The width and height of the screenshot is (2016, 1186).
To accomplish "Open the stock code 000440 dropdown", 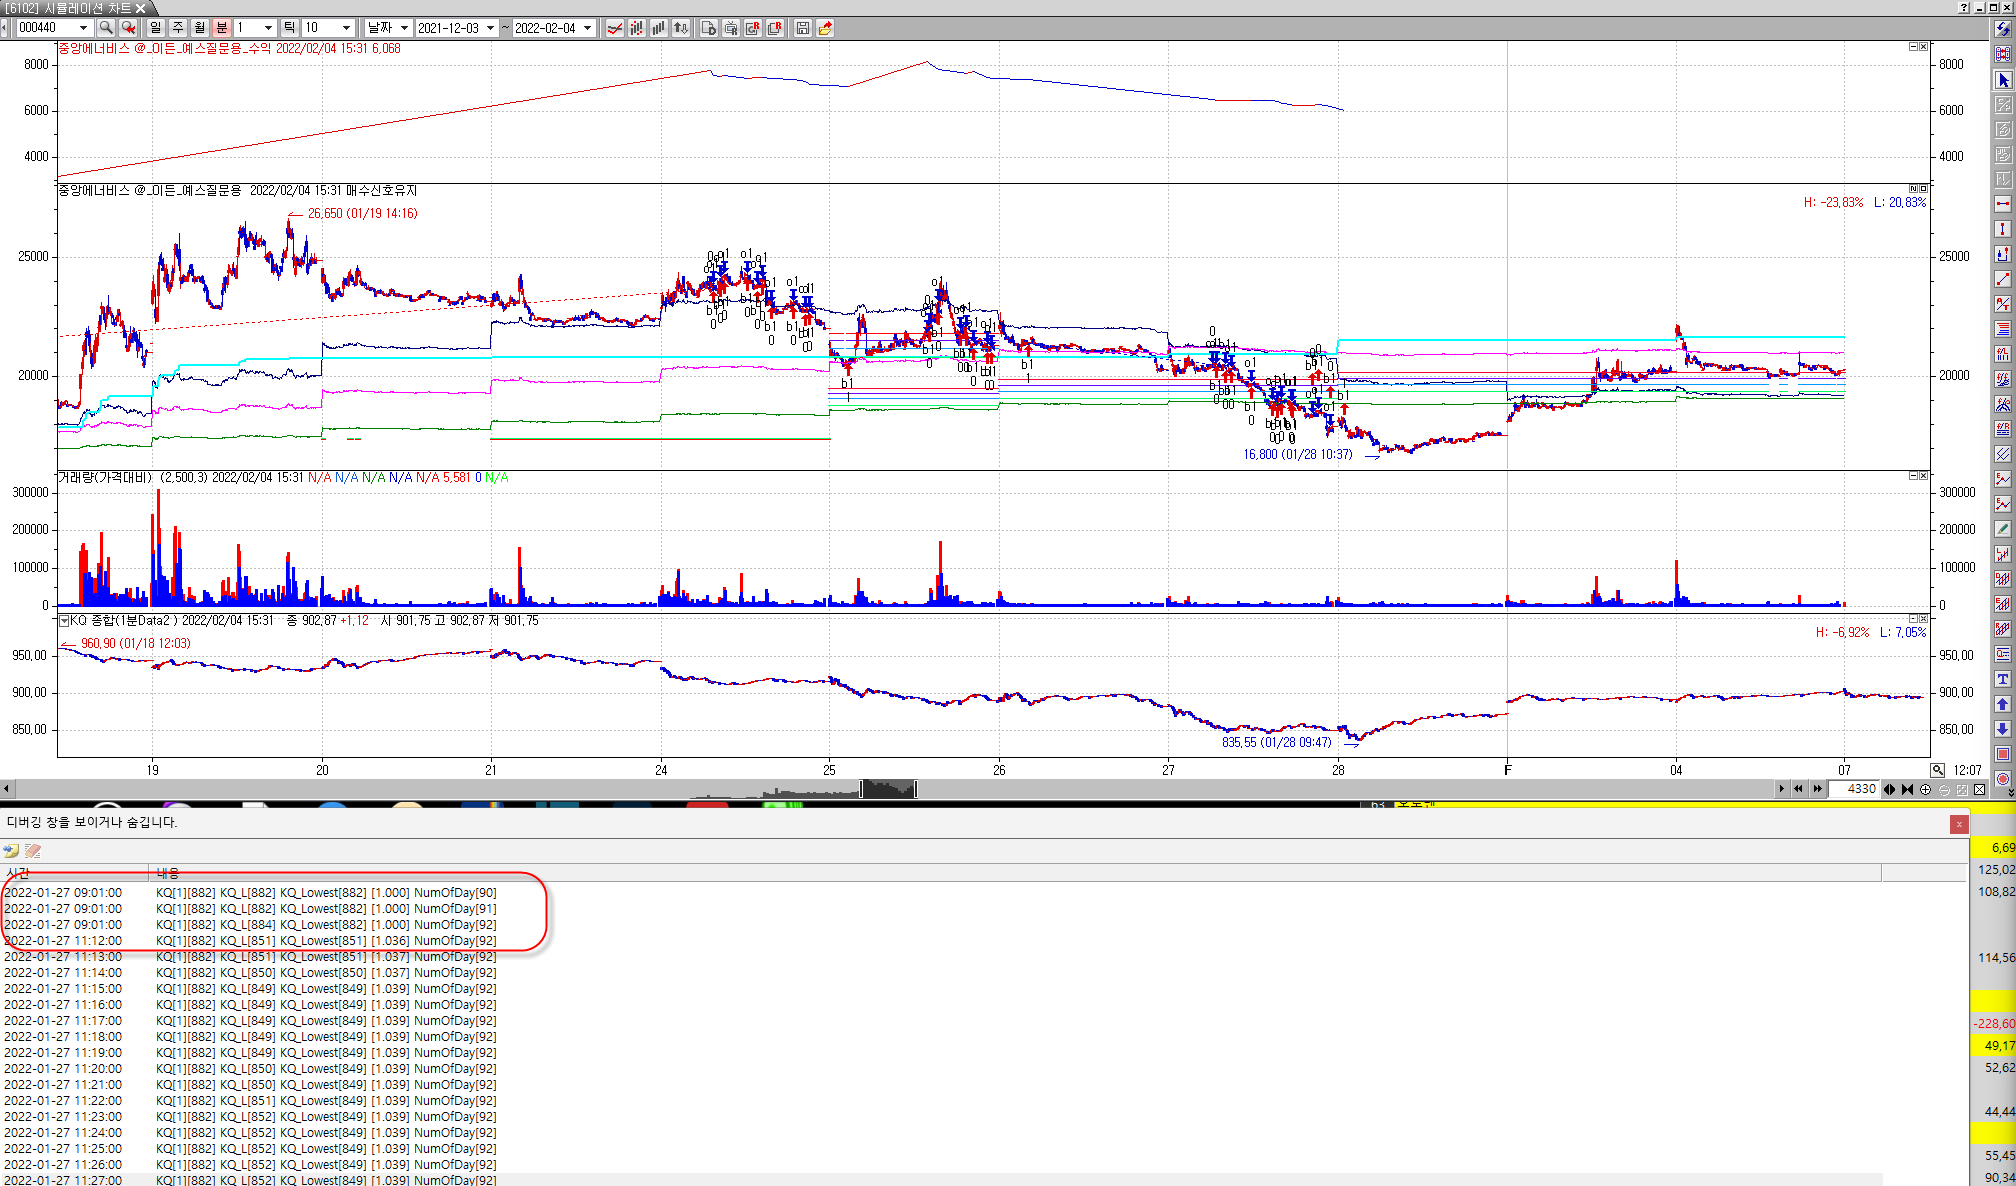I will click(x=83, y=28).
